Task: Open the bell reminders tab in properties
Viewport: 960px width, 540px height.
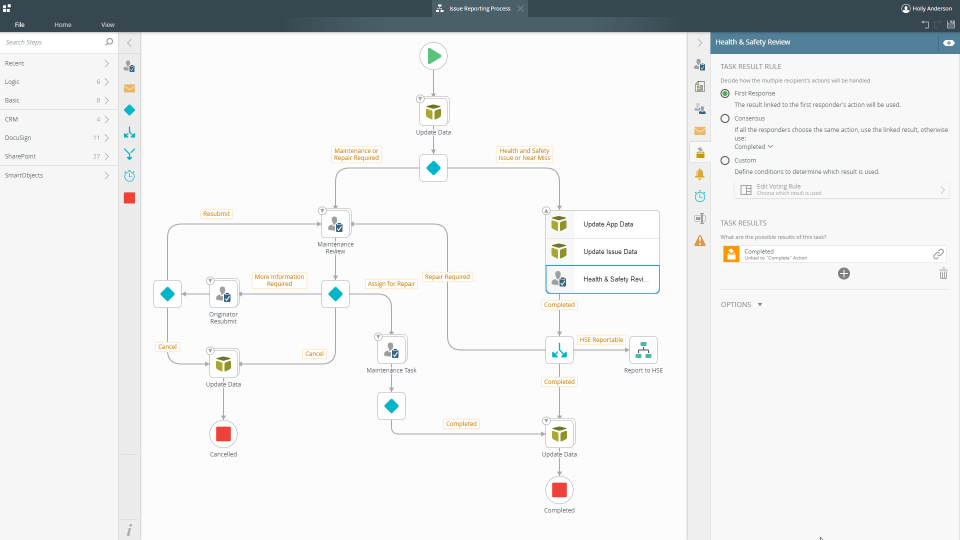Action: pos(700,174)
